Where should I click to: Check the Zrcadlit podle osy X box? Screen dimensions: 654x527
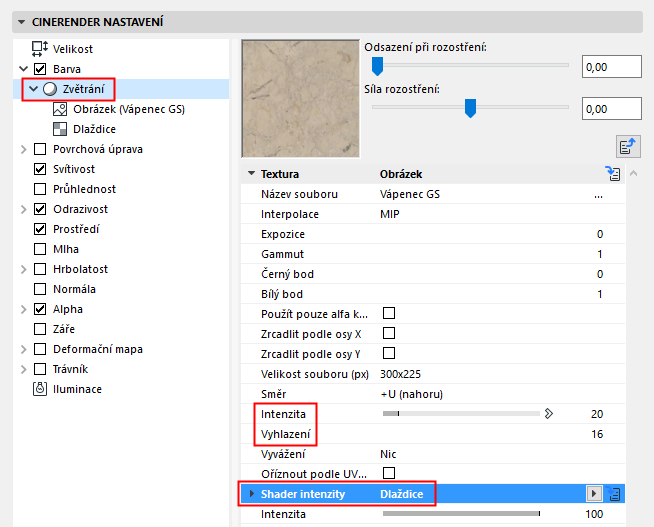pos(389,333)
